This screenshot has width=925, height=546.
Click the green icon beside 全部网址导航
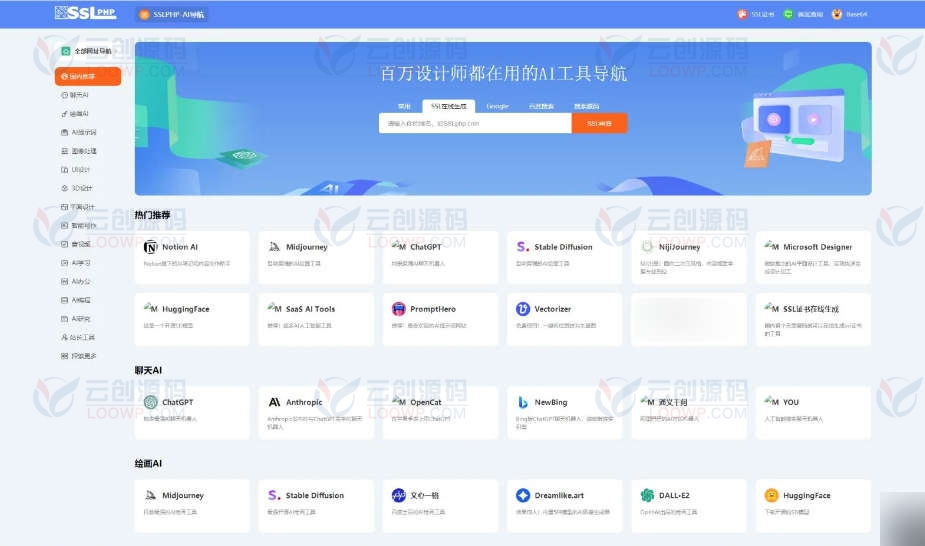[65, 51]
